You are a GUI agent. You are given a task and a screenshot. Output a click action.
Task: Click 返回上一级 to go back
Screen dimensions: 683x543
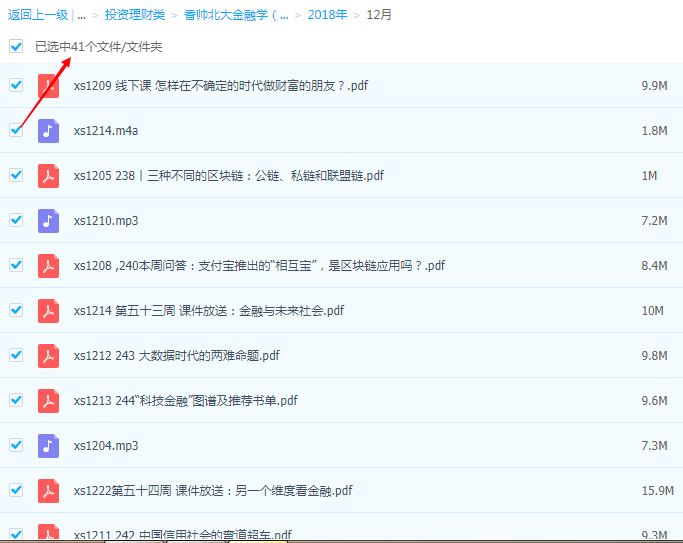coord(37,15)
